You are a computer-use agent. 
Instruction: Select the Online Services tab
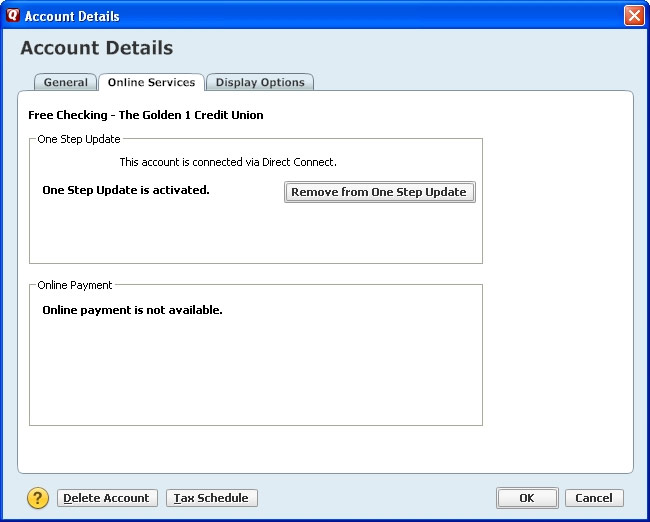coord(151,82)
